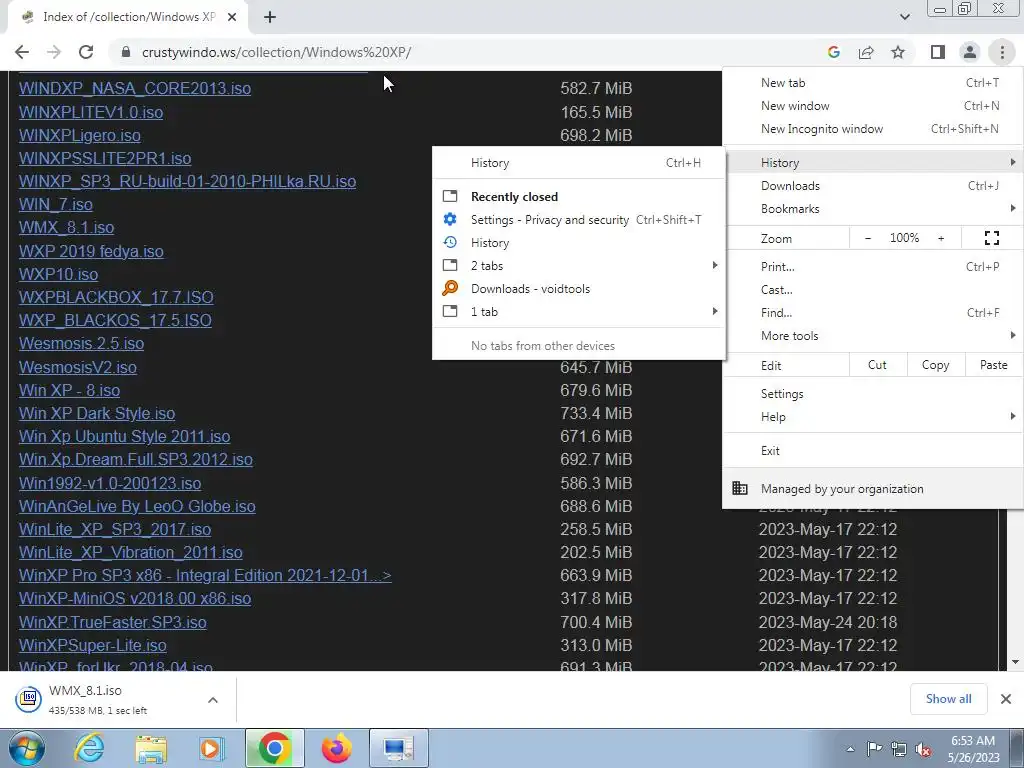Click Copy in Edit row

(x=936, y=365)
